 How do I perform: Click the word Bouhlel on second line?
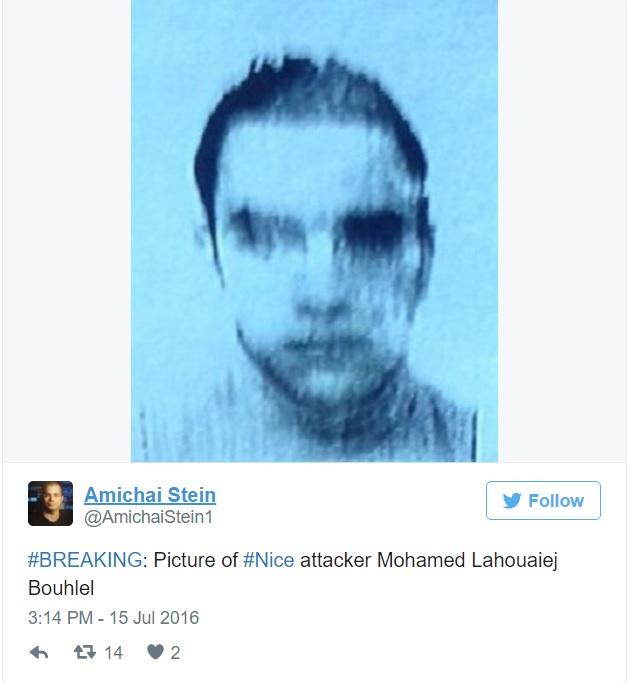(x=61, y=588)
